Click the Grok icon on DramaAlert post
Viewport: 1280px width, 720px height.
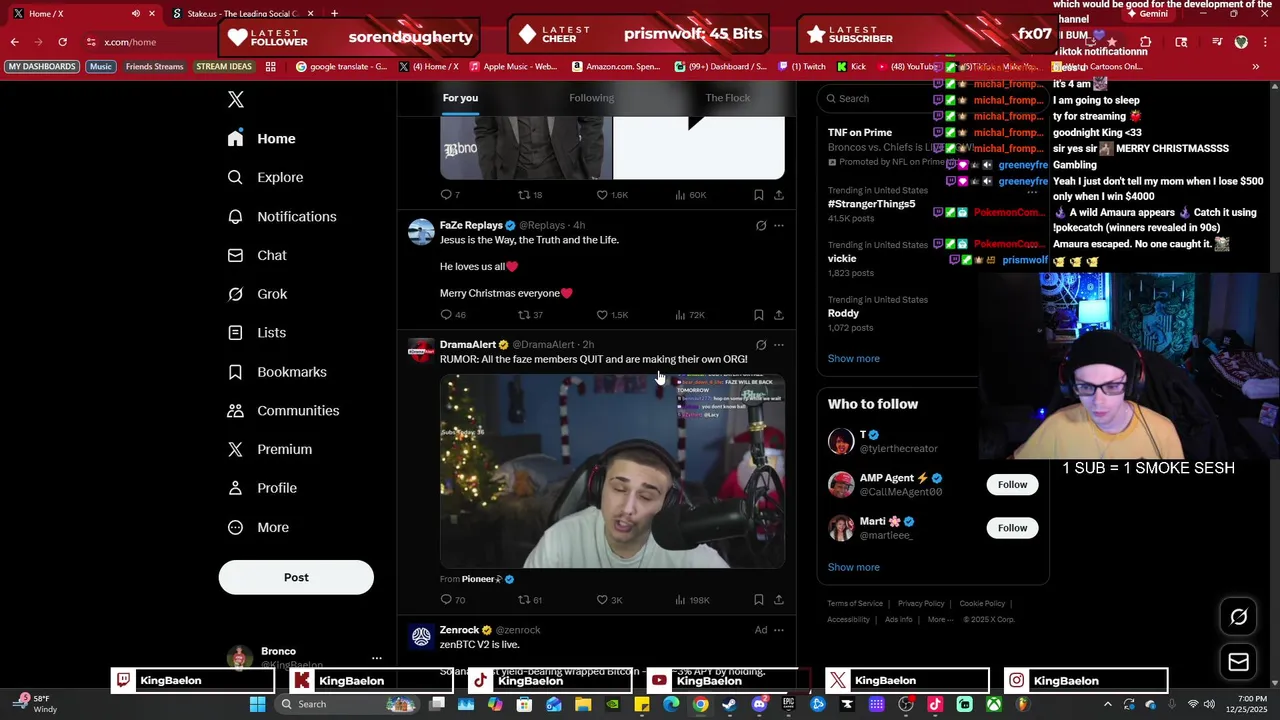coord(761,345)
